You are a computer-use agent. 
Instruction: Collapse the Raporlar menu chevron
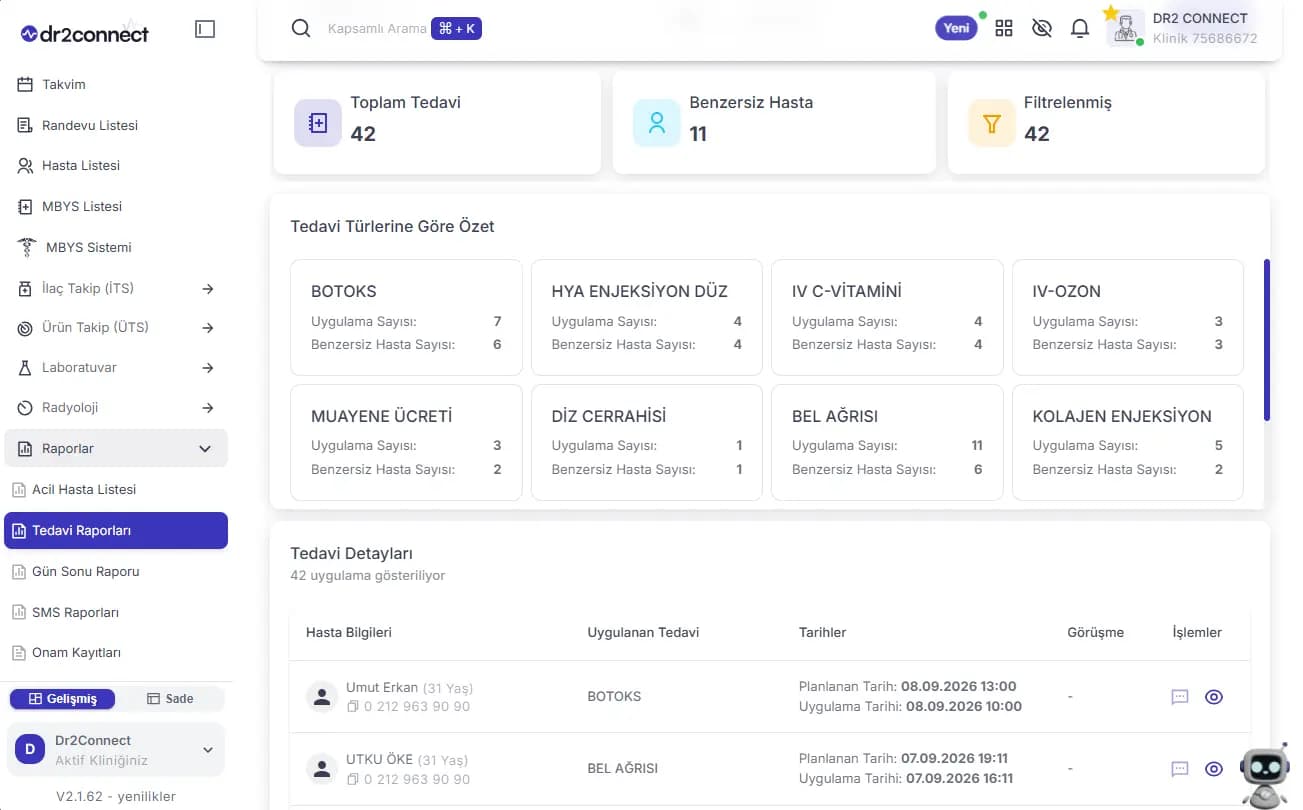click(x=205, y=449)
